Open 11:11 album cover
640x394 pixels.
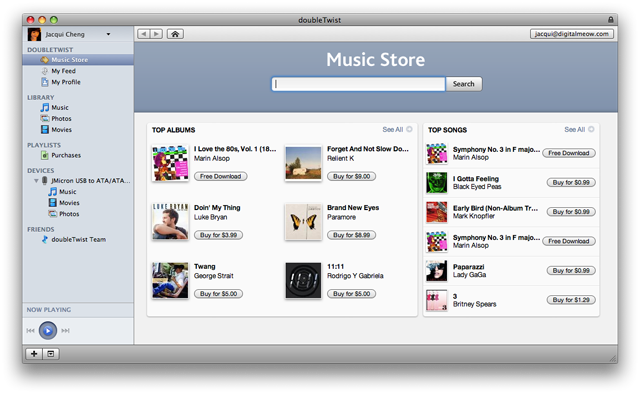pyautogui.click(x=303, y=280)
